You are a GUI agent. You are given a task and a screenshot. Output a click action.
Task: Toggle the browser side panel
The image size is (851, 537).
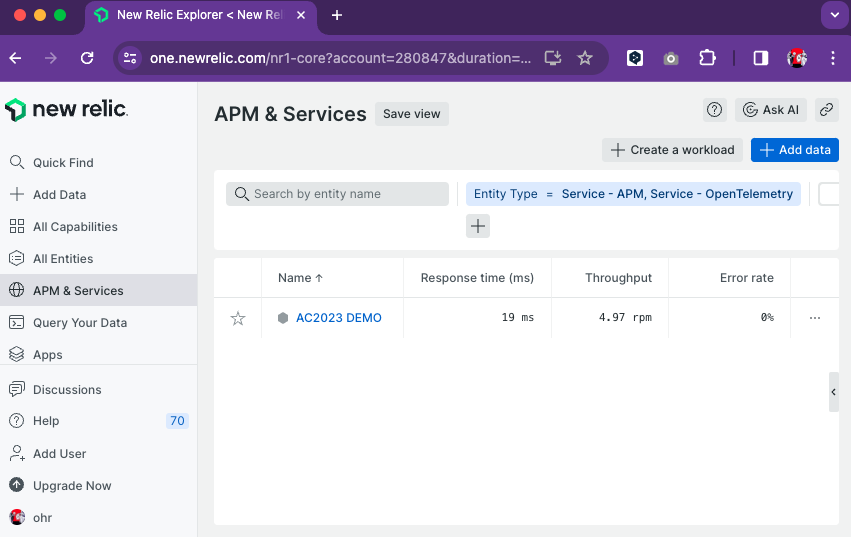[760, 58]
